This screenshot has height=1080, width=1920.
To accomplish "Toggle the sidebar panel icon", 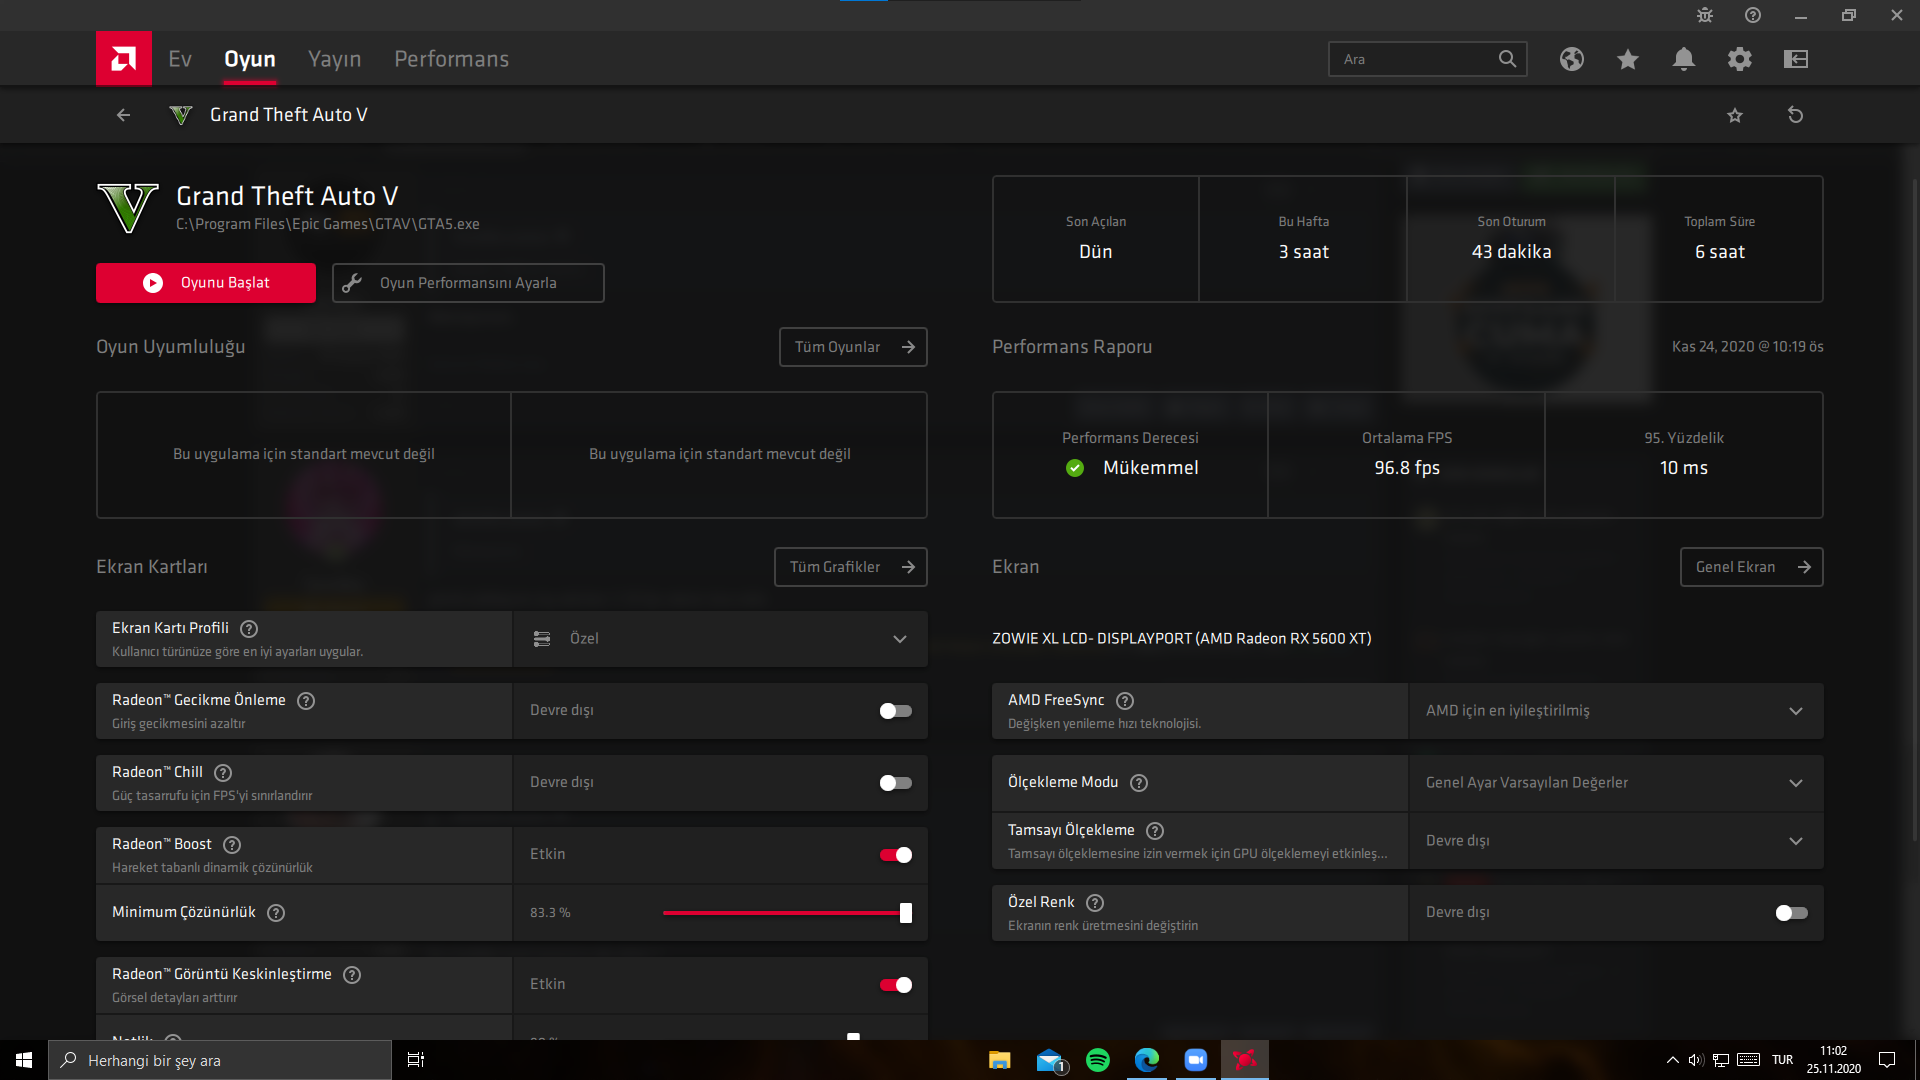I will [1796, 59].
